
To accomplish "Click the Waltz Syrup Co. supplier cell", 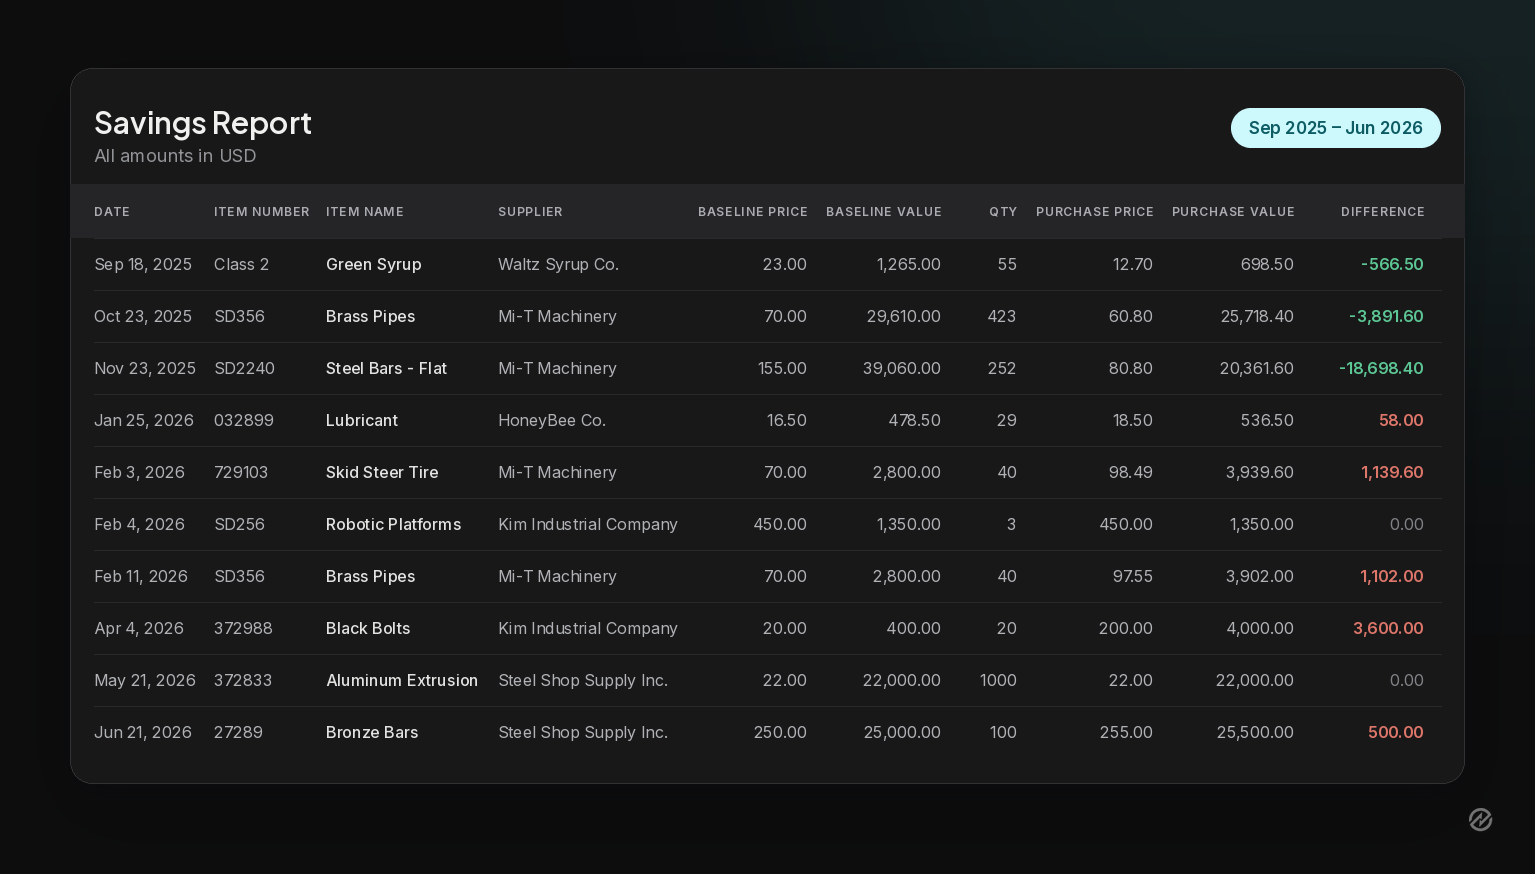I will click(x=558, y=264).
